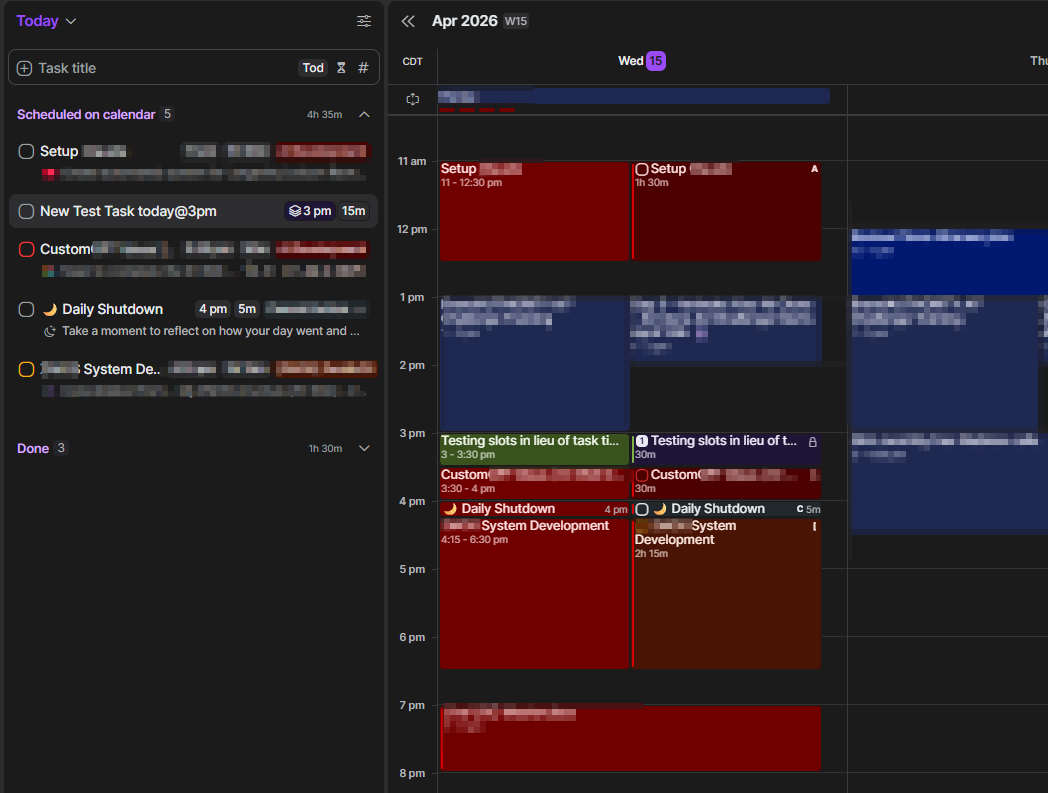Click the Apr 2026 month title
Viewport: 1048px width, 793px height.
[x=465, y=21]
